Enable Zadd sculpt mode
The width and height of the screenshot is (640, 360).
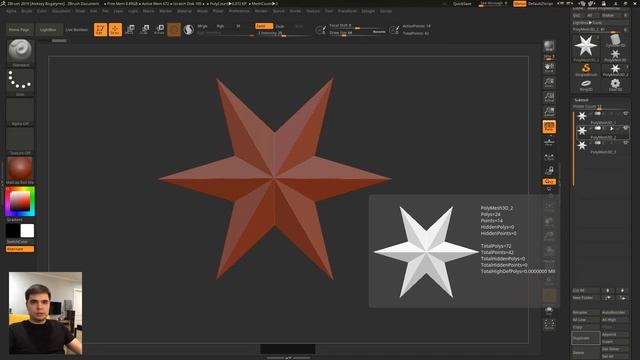coord(264,26)
